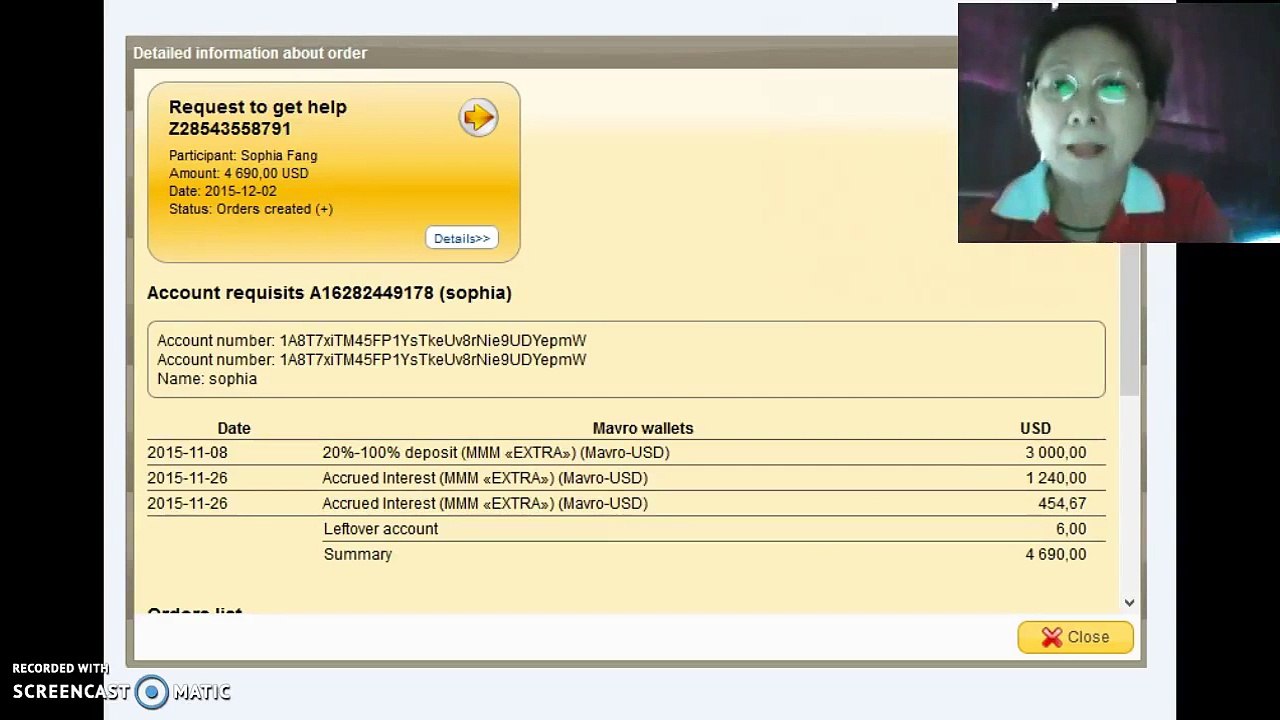1280x720 pixels.
Task: Click 'Date: 2015-12-02' line
Action: 223,191
